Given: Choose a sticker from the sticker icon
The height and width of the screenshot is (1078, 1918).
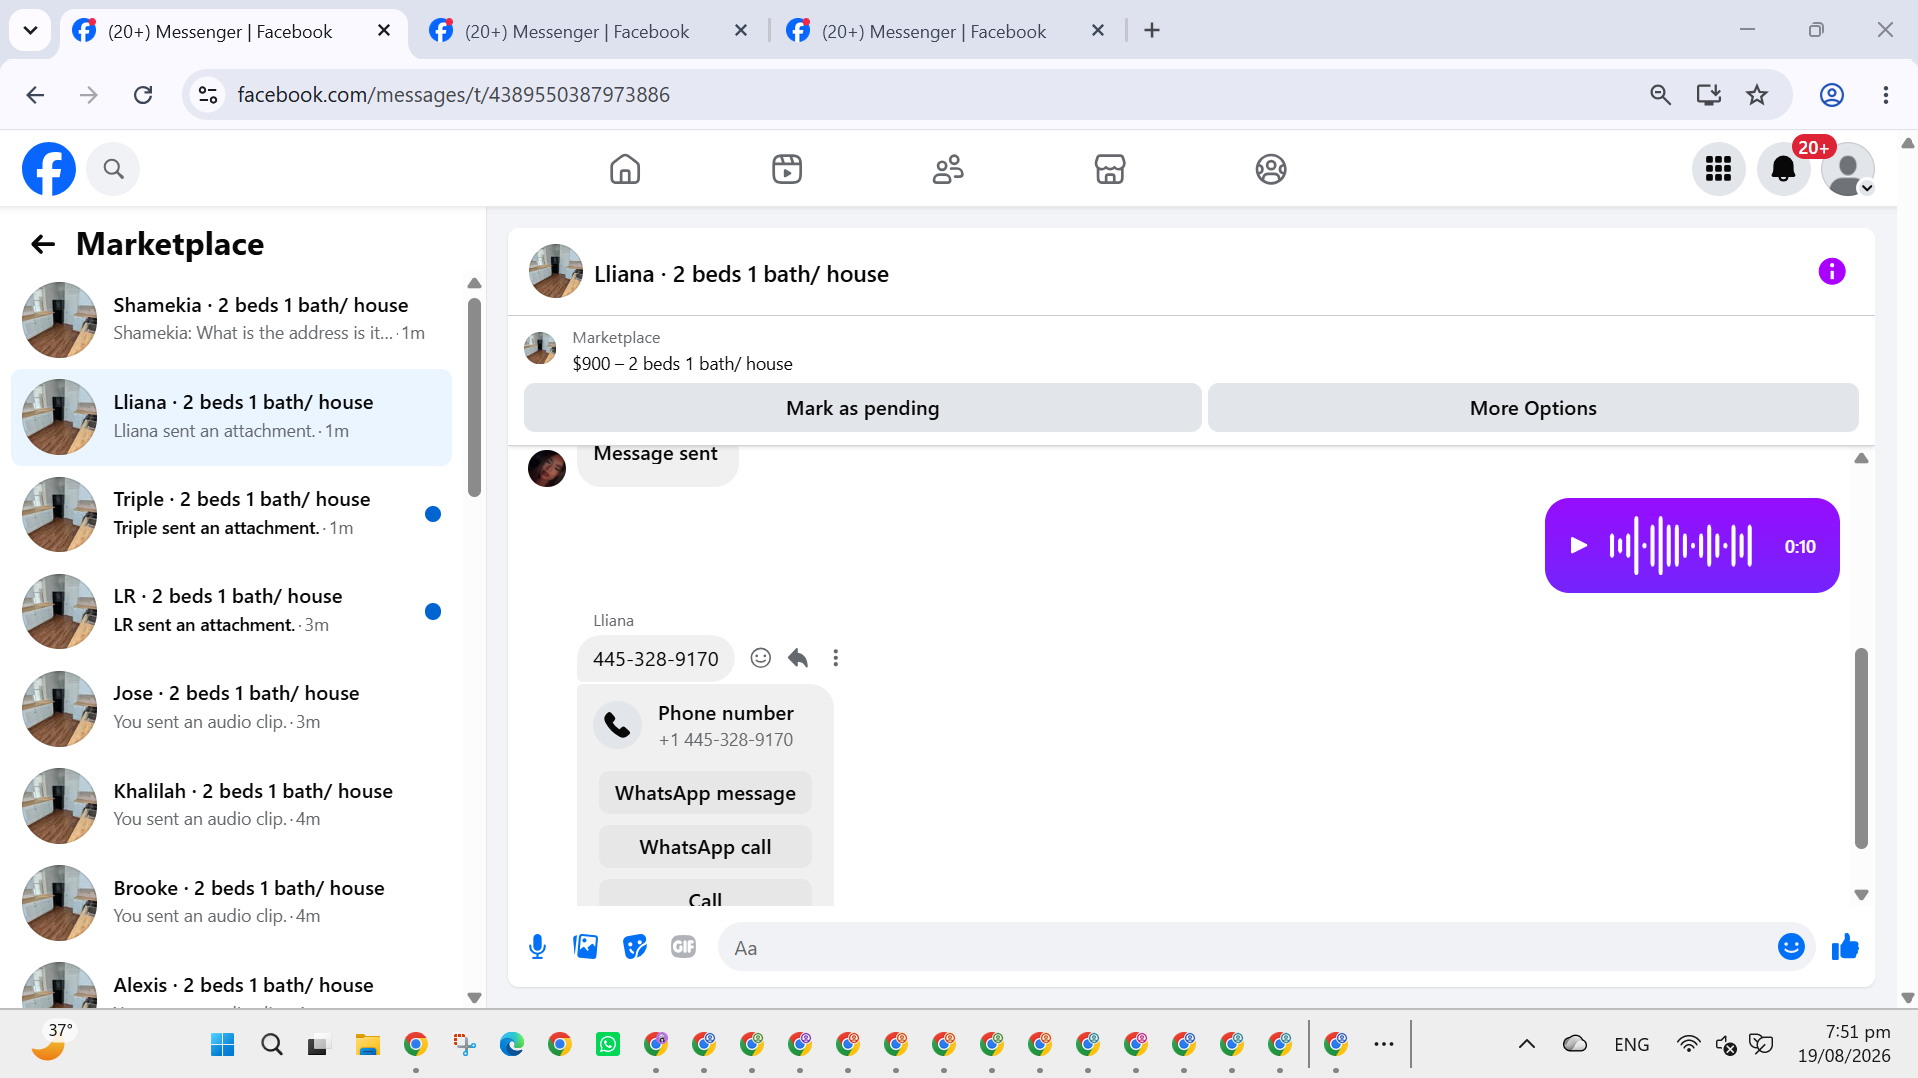Looking at the screenshot, I should [634, 947].
